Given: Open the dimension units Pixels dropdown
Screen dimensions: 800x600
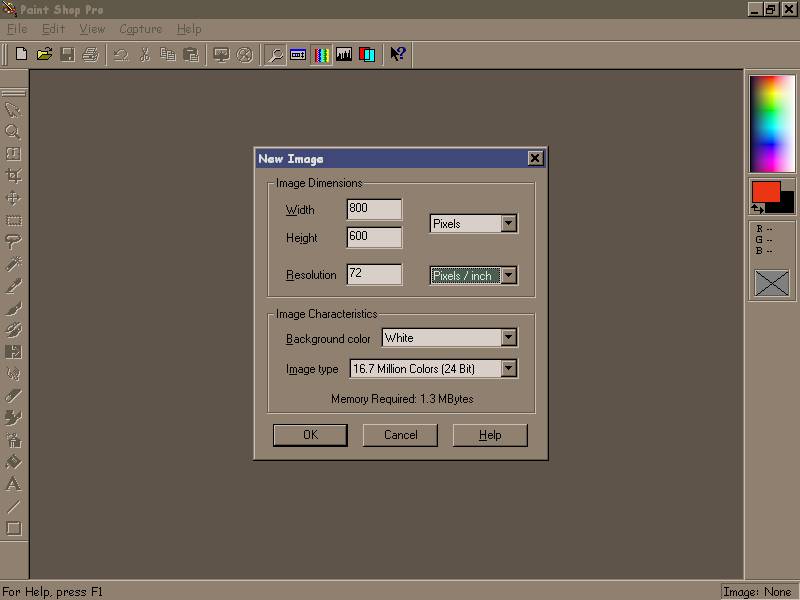Looking at the screenshot, I should (x=509, y=223).
